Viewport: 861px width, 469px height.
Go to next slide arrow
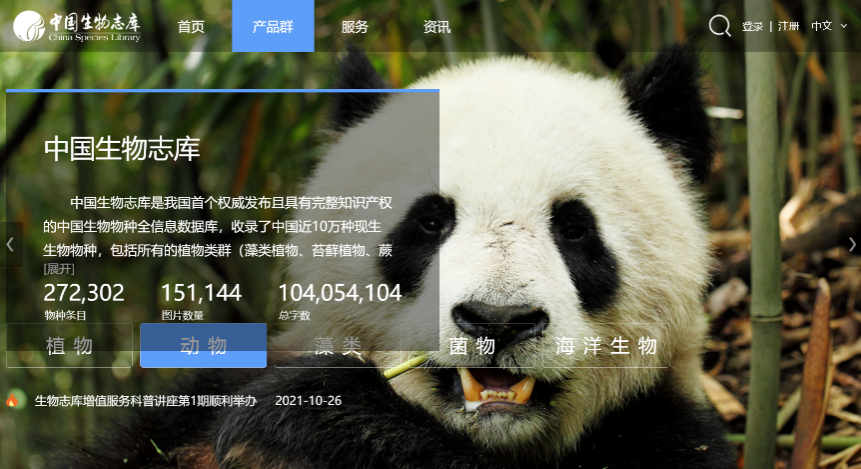tap(852, 244)
